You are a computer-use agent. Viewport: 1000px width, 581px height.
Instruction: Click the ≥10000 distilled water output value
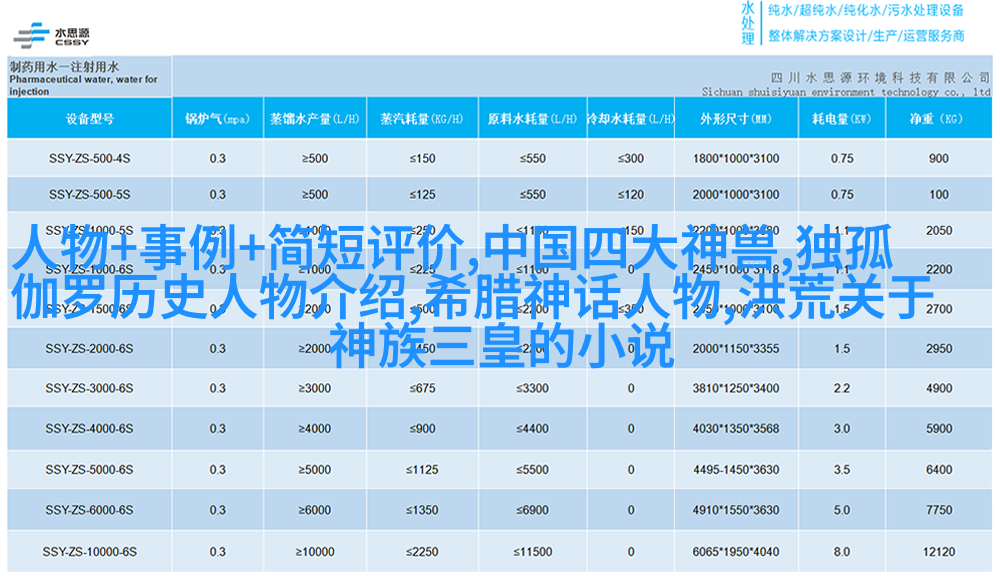tap(315, 552)
